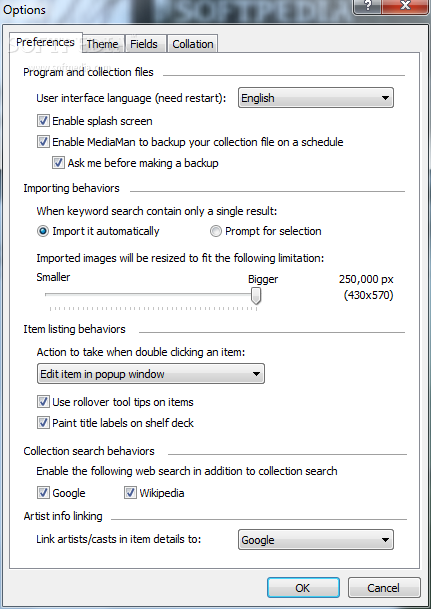Confirm settings with the OK button
The width and height of the screenshot is (431, 609).
coord(303,588)
